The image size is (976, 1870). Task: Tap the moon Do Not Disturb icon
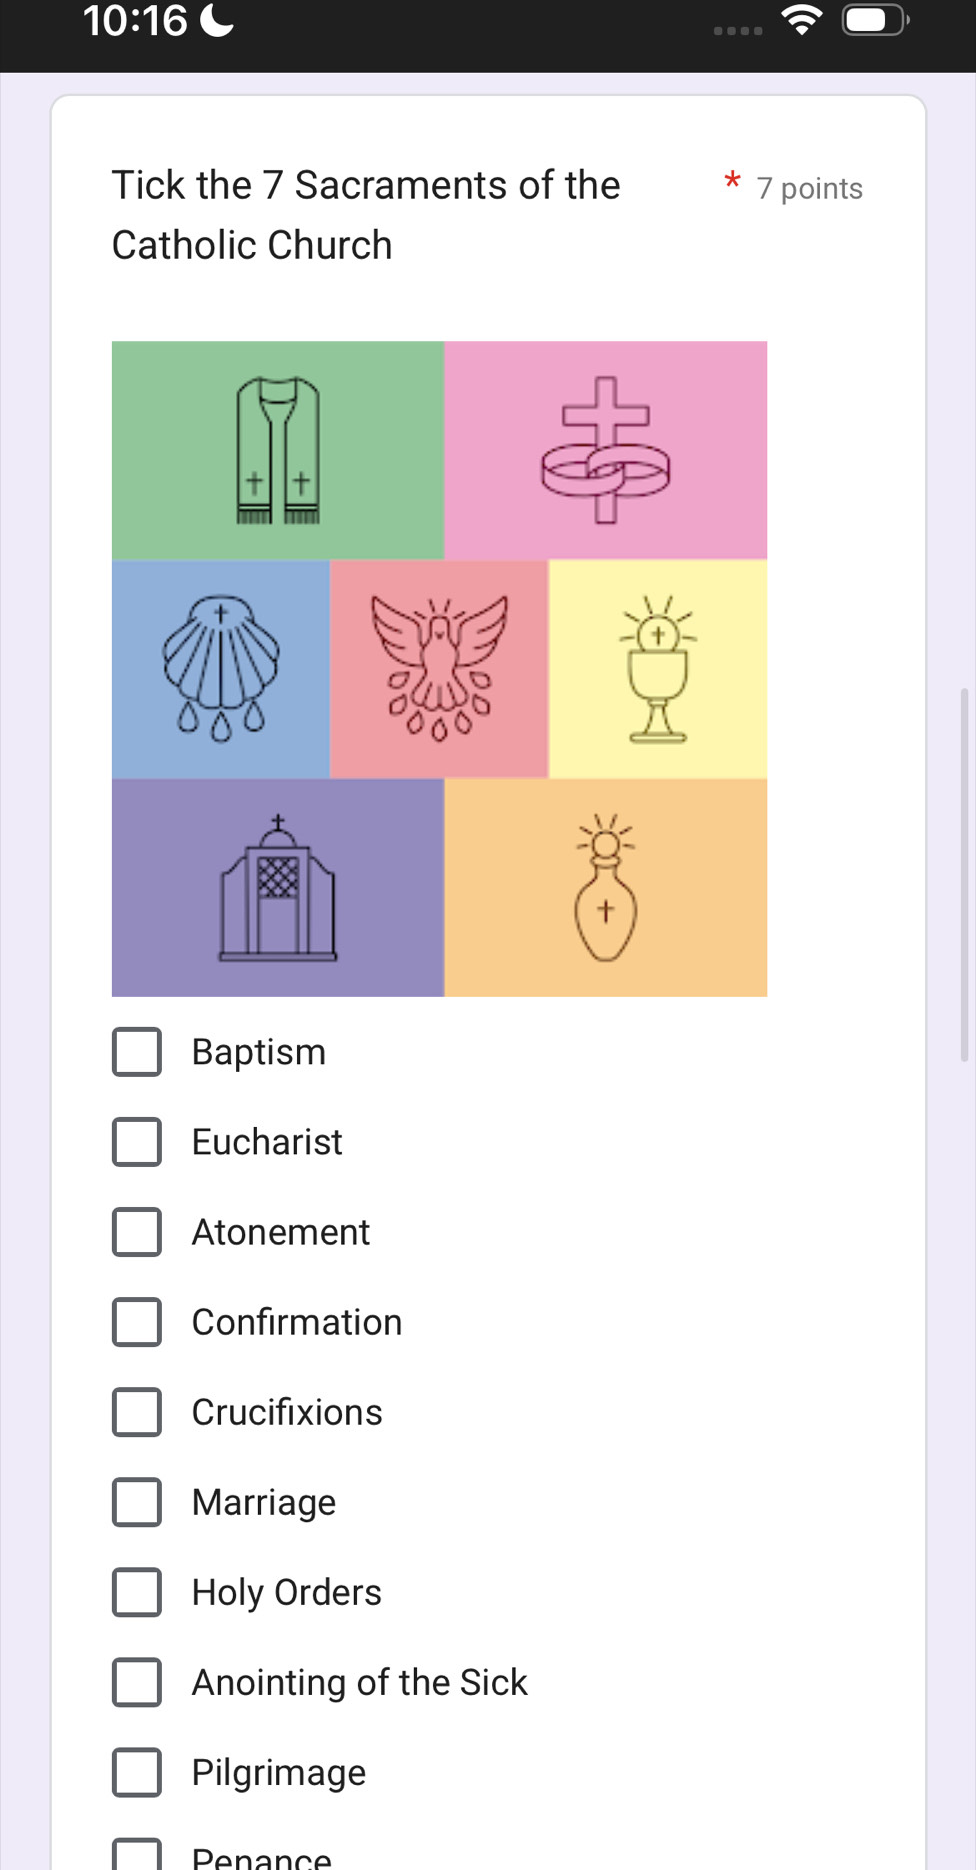pyautogui.click(x=217, y=20)
